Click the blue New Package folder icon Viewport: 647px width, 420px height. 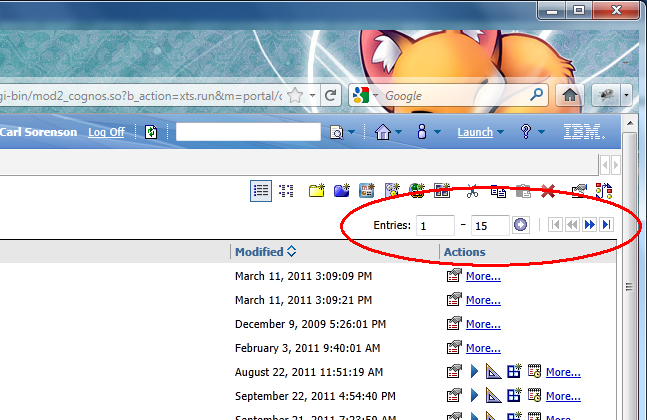pos(342,191)
